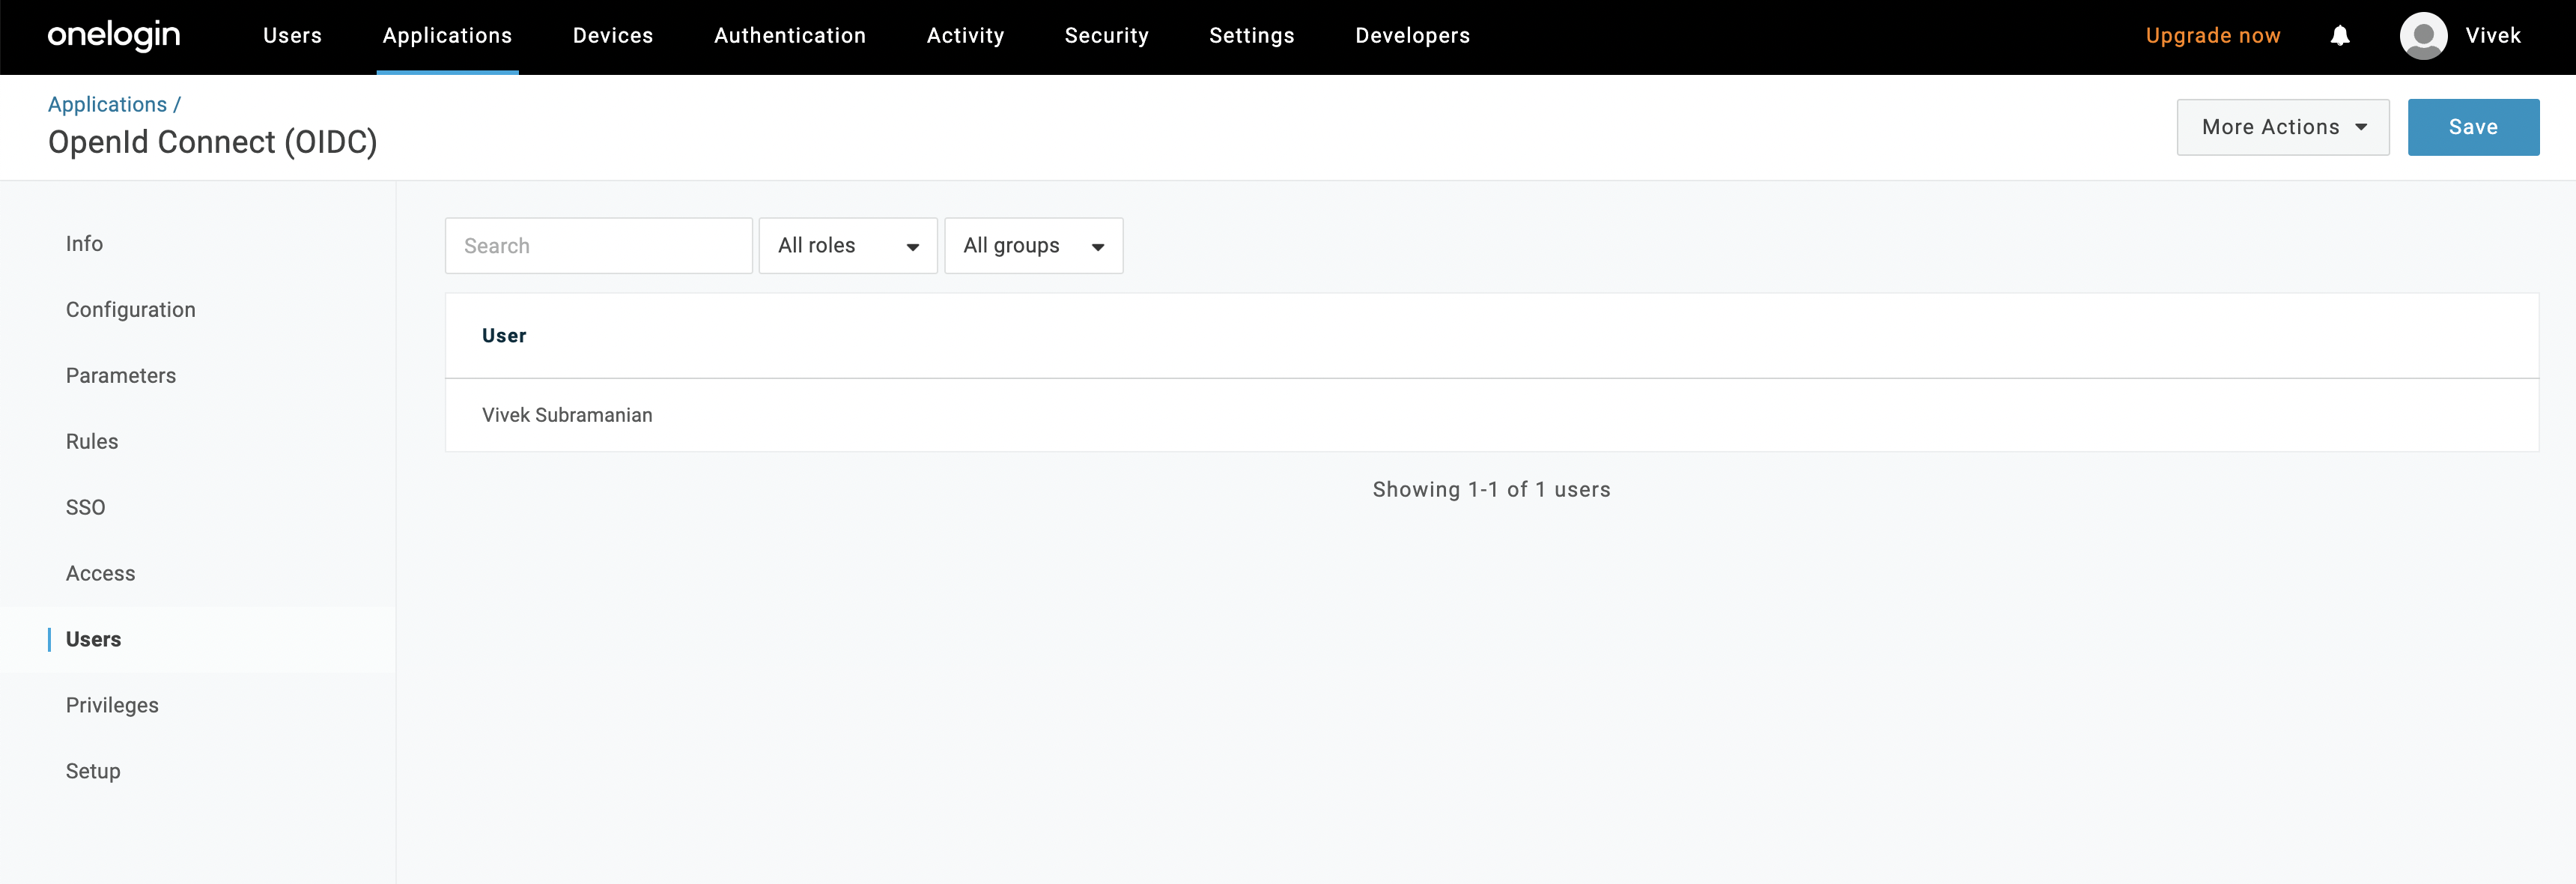Click into the Search field
2576x884 pixels.
(x=598, y=245)
